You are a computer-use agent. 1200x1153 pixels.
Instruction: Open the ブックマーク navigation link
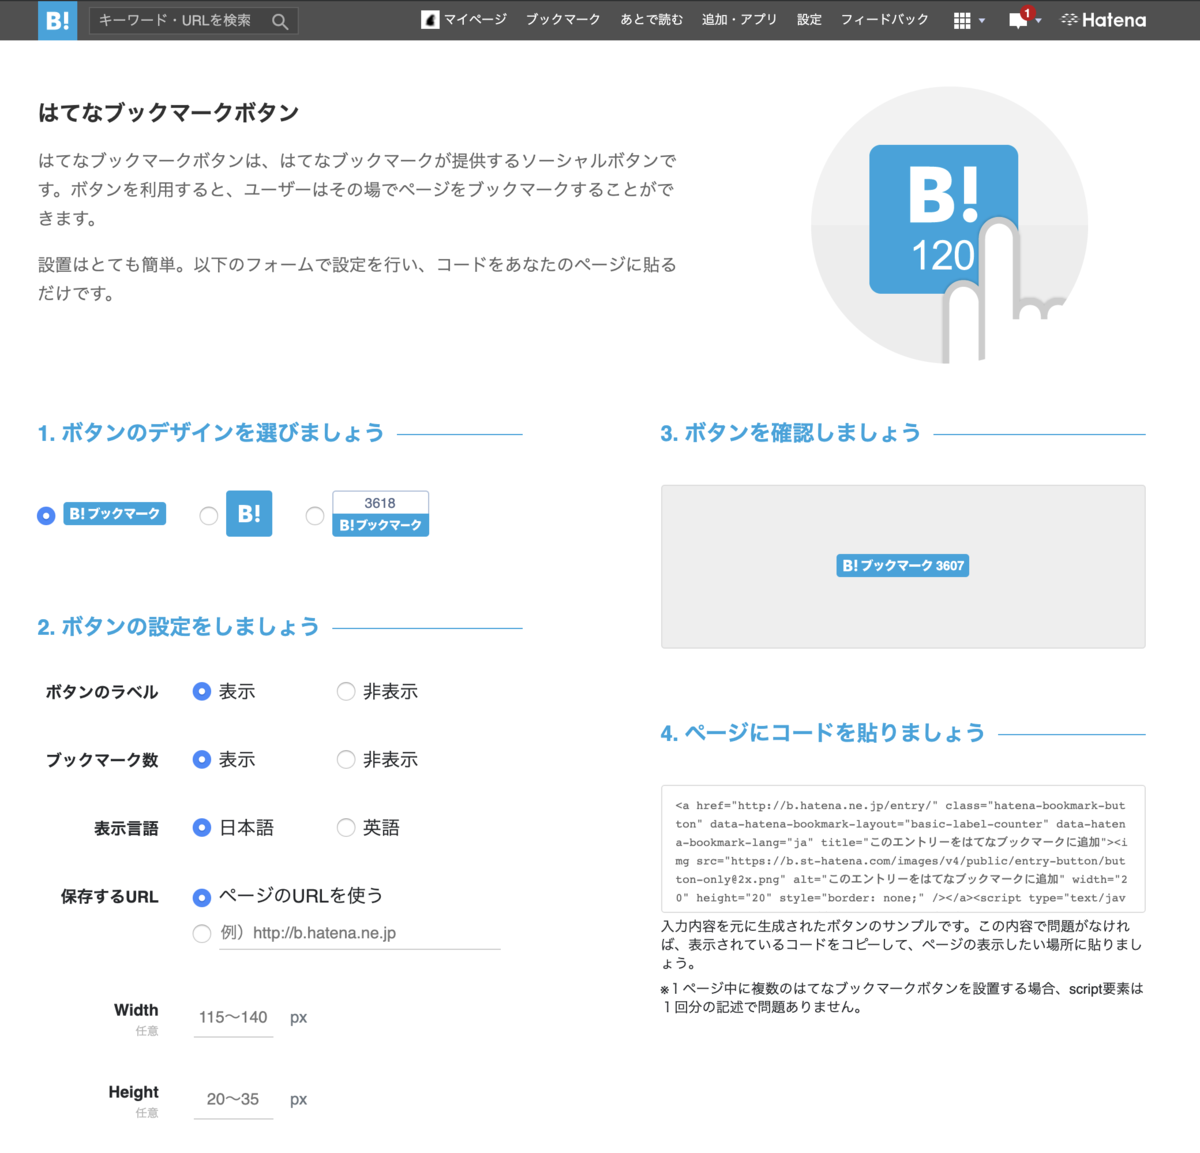click(562, 19)
